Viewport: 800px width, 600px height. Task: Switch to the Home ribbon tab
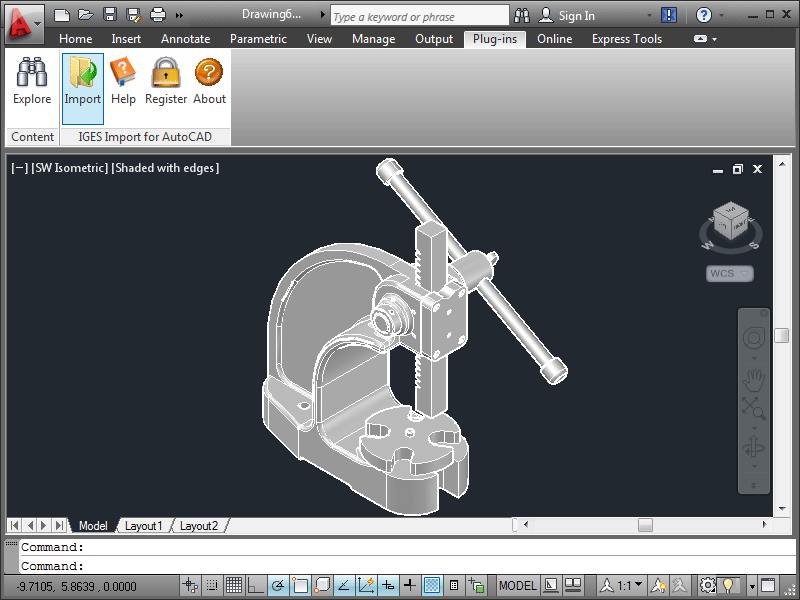click(x=76, y=39)
